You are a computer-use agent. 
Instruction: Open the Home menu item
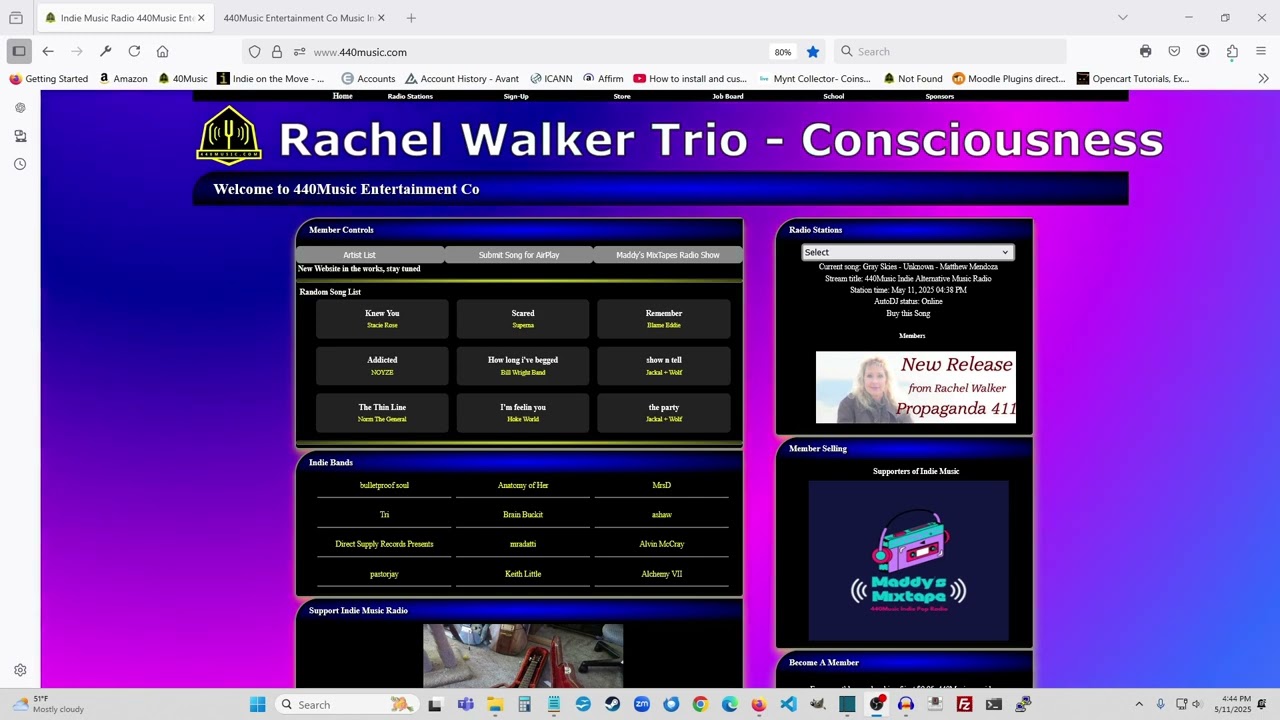coord(342,96)
